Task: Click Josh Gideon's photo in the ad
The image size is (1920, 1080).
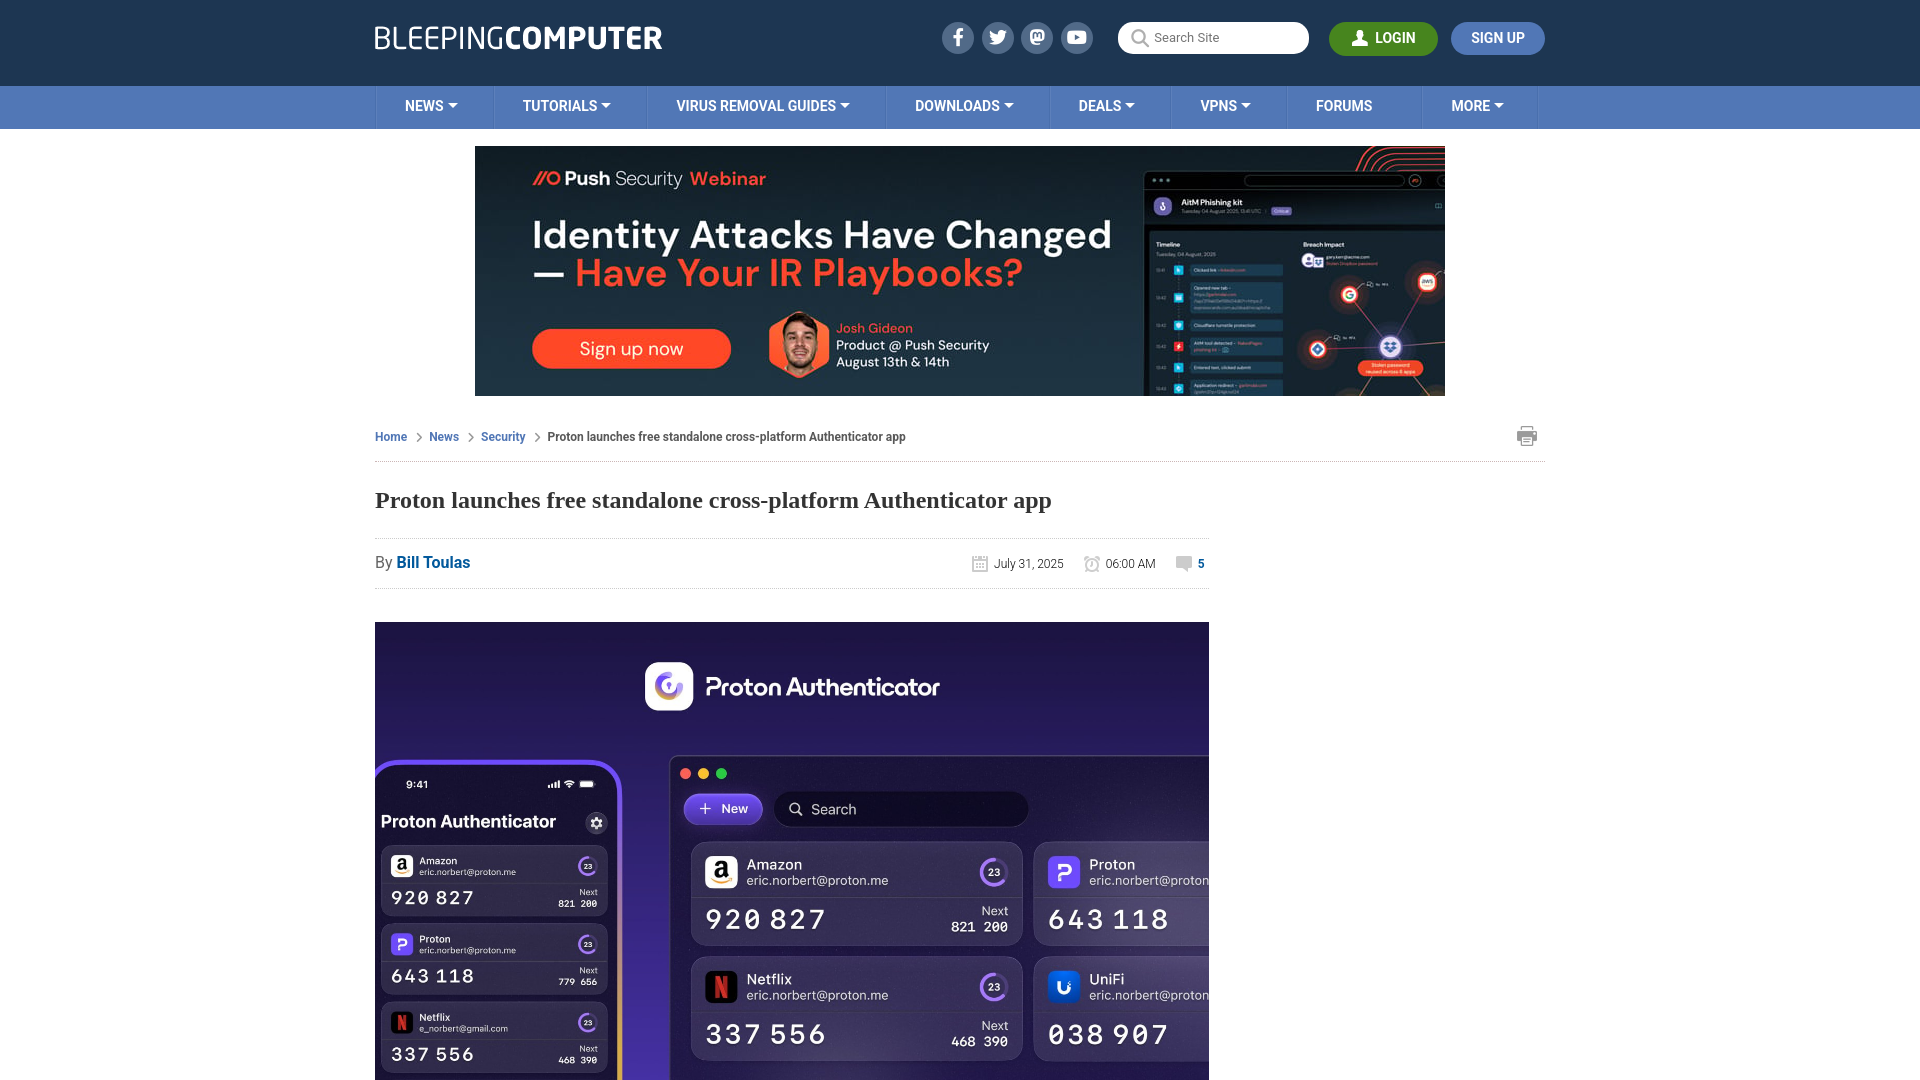Action: [x=798, y=345]
